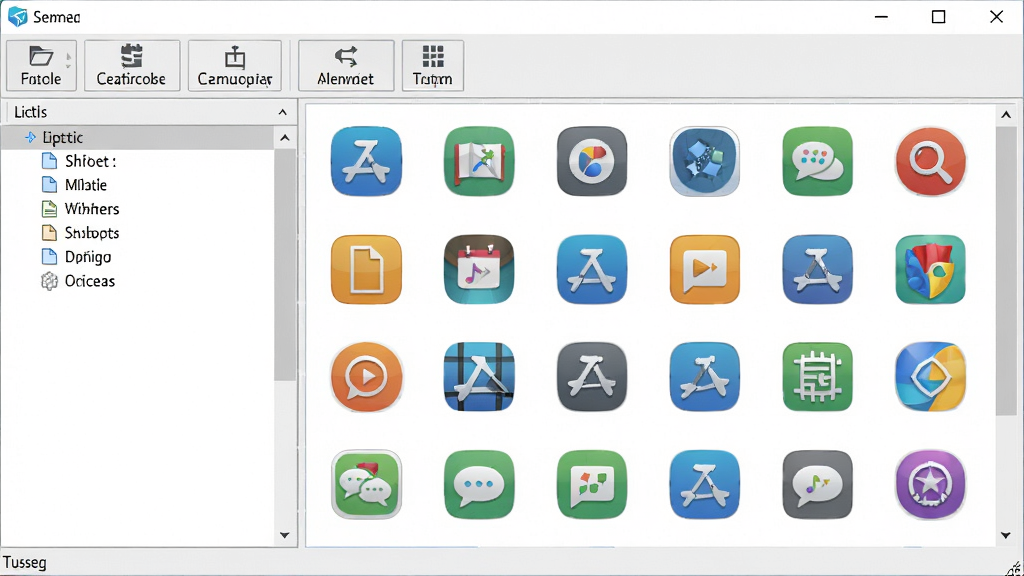Click the Ceatircobe toolbar button
This screenshot has width=1024, height=576.
coord(131,65)
